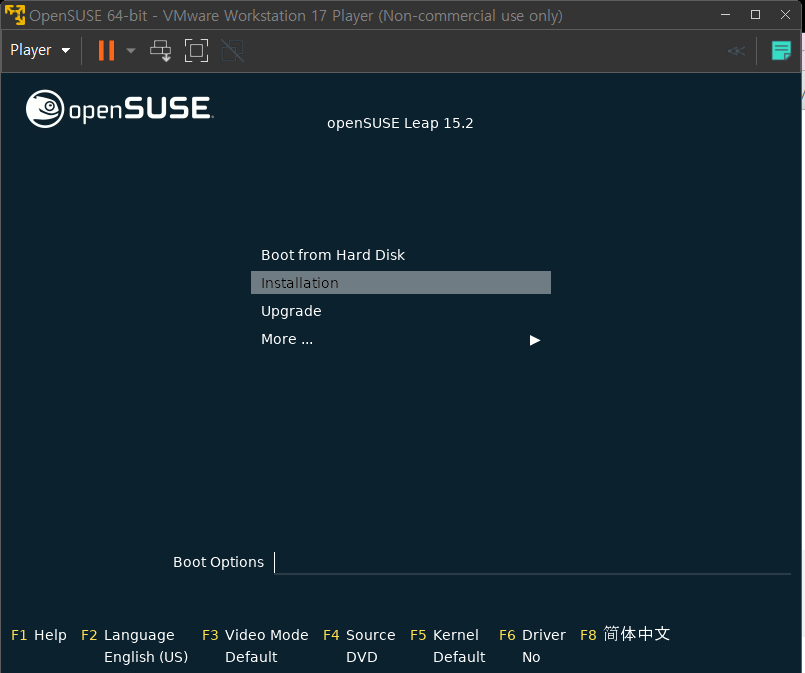Open F5 Kernel options
This screenshot has width=805, height=673.
pyautogui.click(x=445, y=635)
